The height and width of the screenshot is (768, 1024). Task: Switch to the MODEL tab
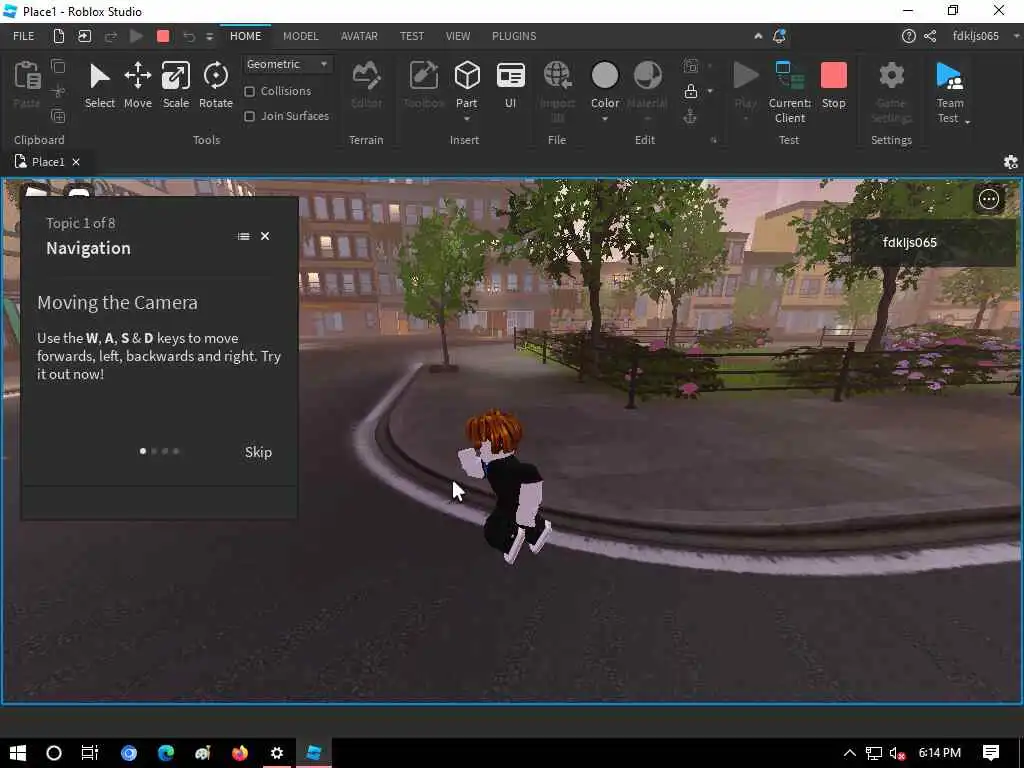point(300,36)
